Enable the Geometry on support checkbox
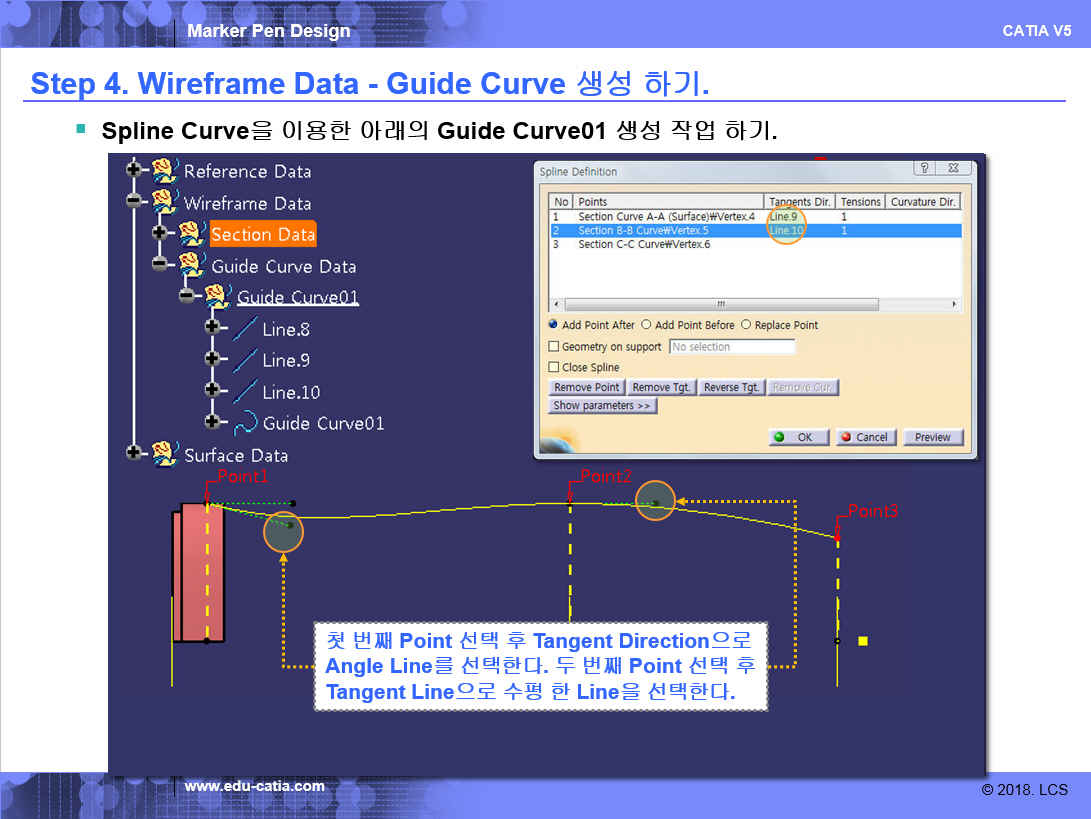 click(x=554, y=347)
